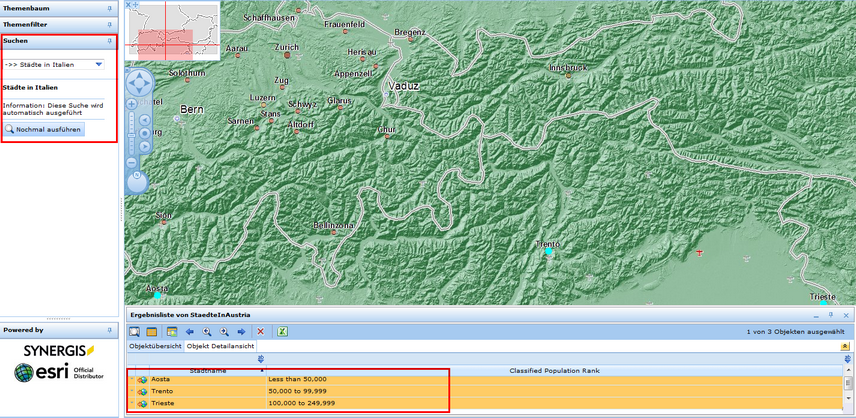Collapse the Suchen panel header
856x418 pixels.
tap(59, 40)
